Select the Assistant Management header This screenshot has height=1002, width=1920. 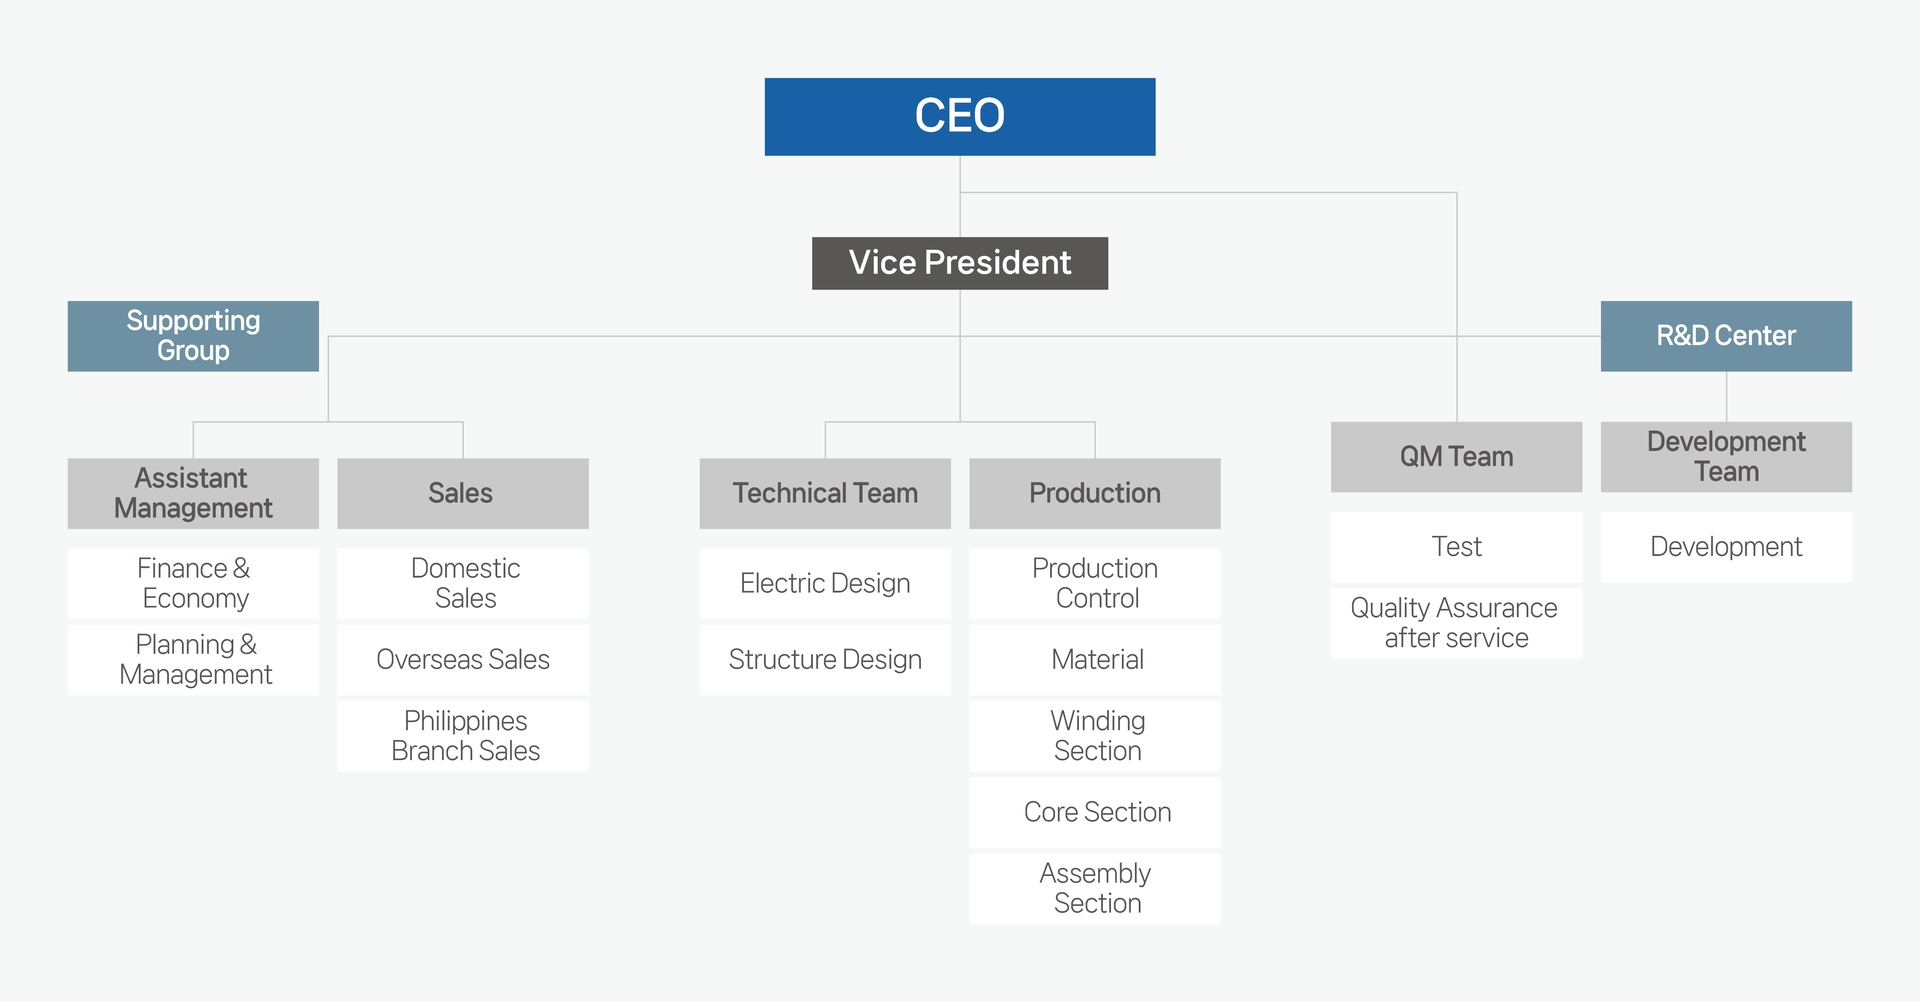pyautogui.click(x=193, y=493)
